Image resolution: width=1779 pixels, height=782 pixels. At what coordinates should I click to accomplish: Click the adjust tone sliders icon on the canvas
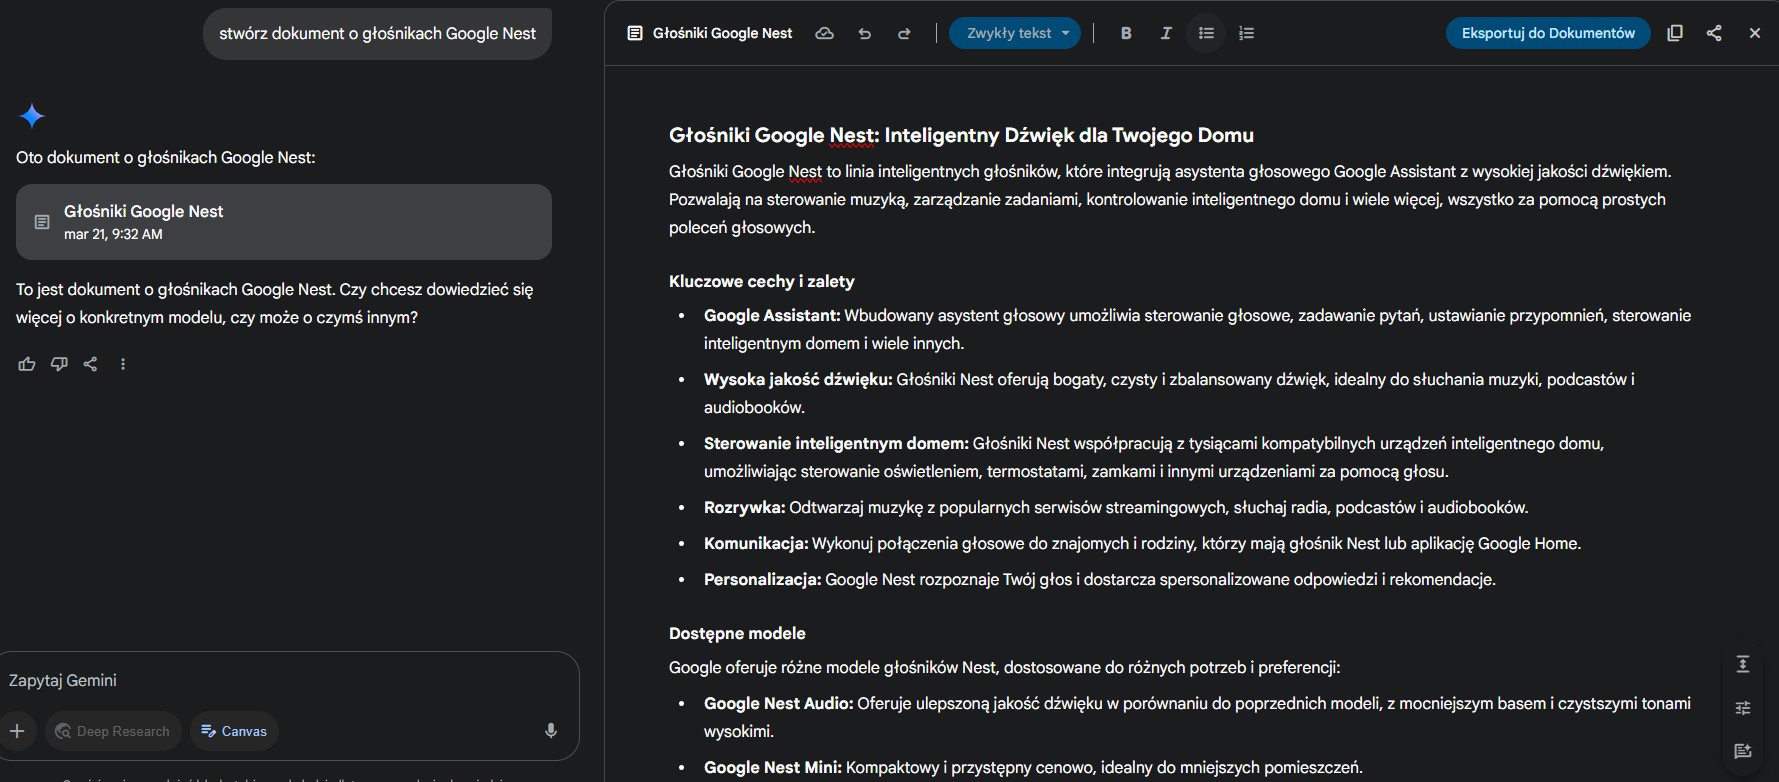[x=1743, y=708]
